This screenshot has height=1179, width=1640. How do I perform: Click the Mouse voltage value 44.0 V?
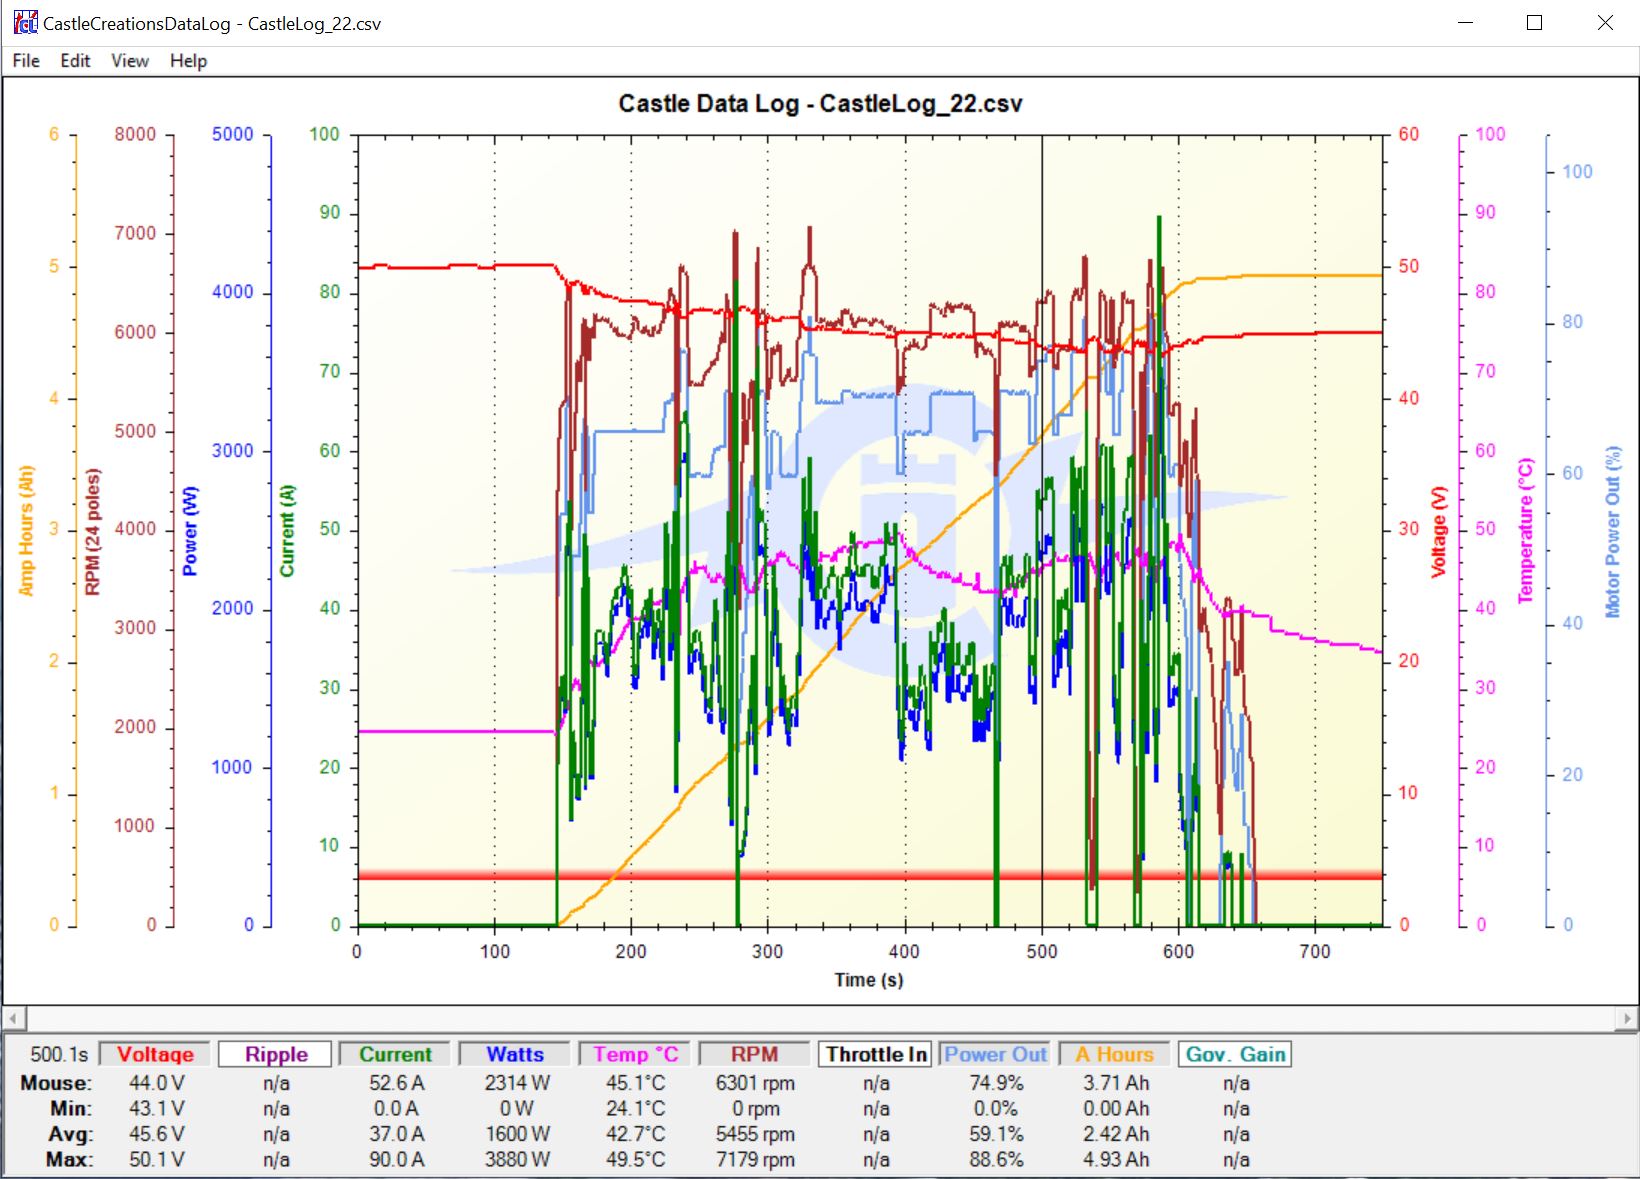[156, 1083]
